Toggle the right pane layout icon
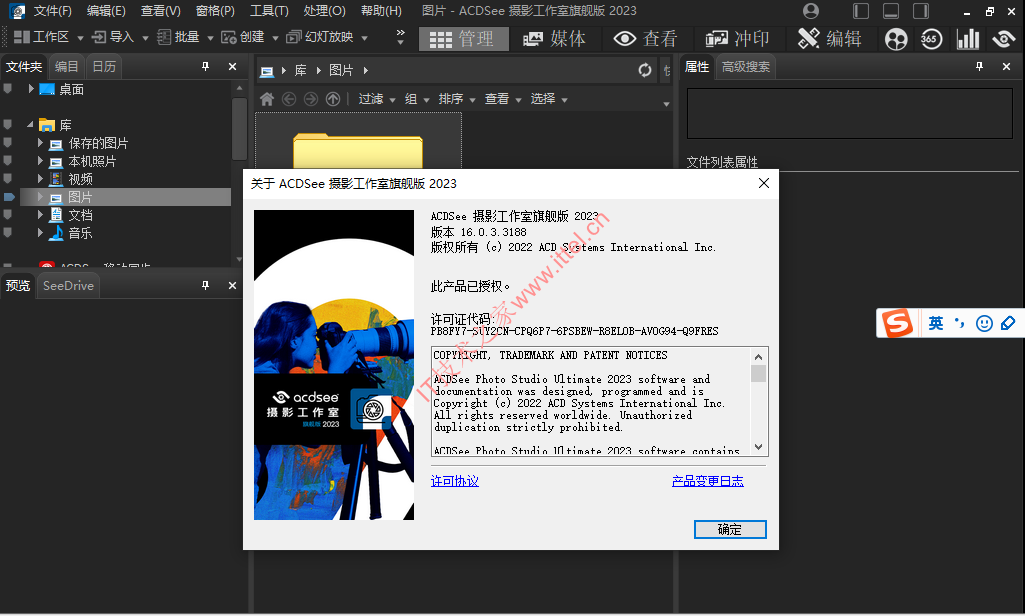1025x616 pixels. (921, 11)
